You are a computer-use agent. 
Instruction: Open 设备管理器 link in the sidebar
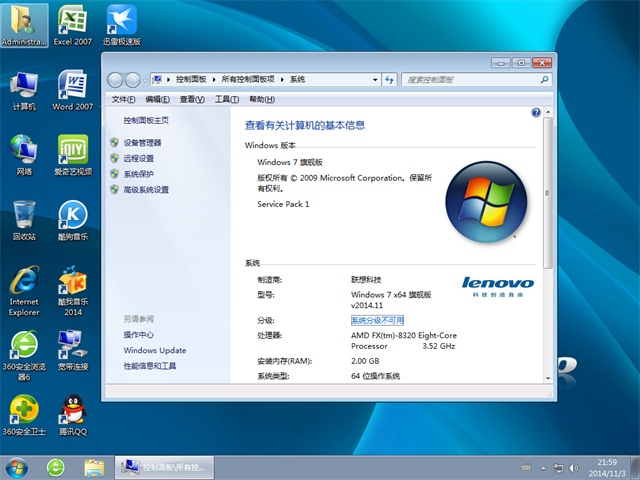click(142, 143)
